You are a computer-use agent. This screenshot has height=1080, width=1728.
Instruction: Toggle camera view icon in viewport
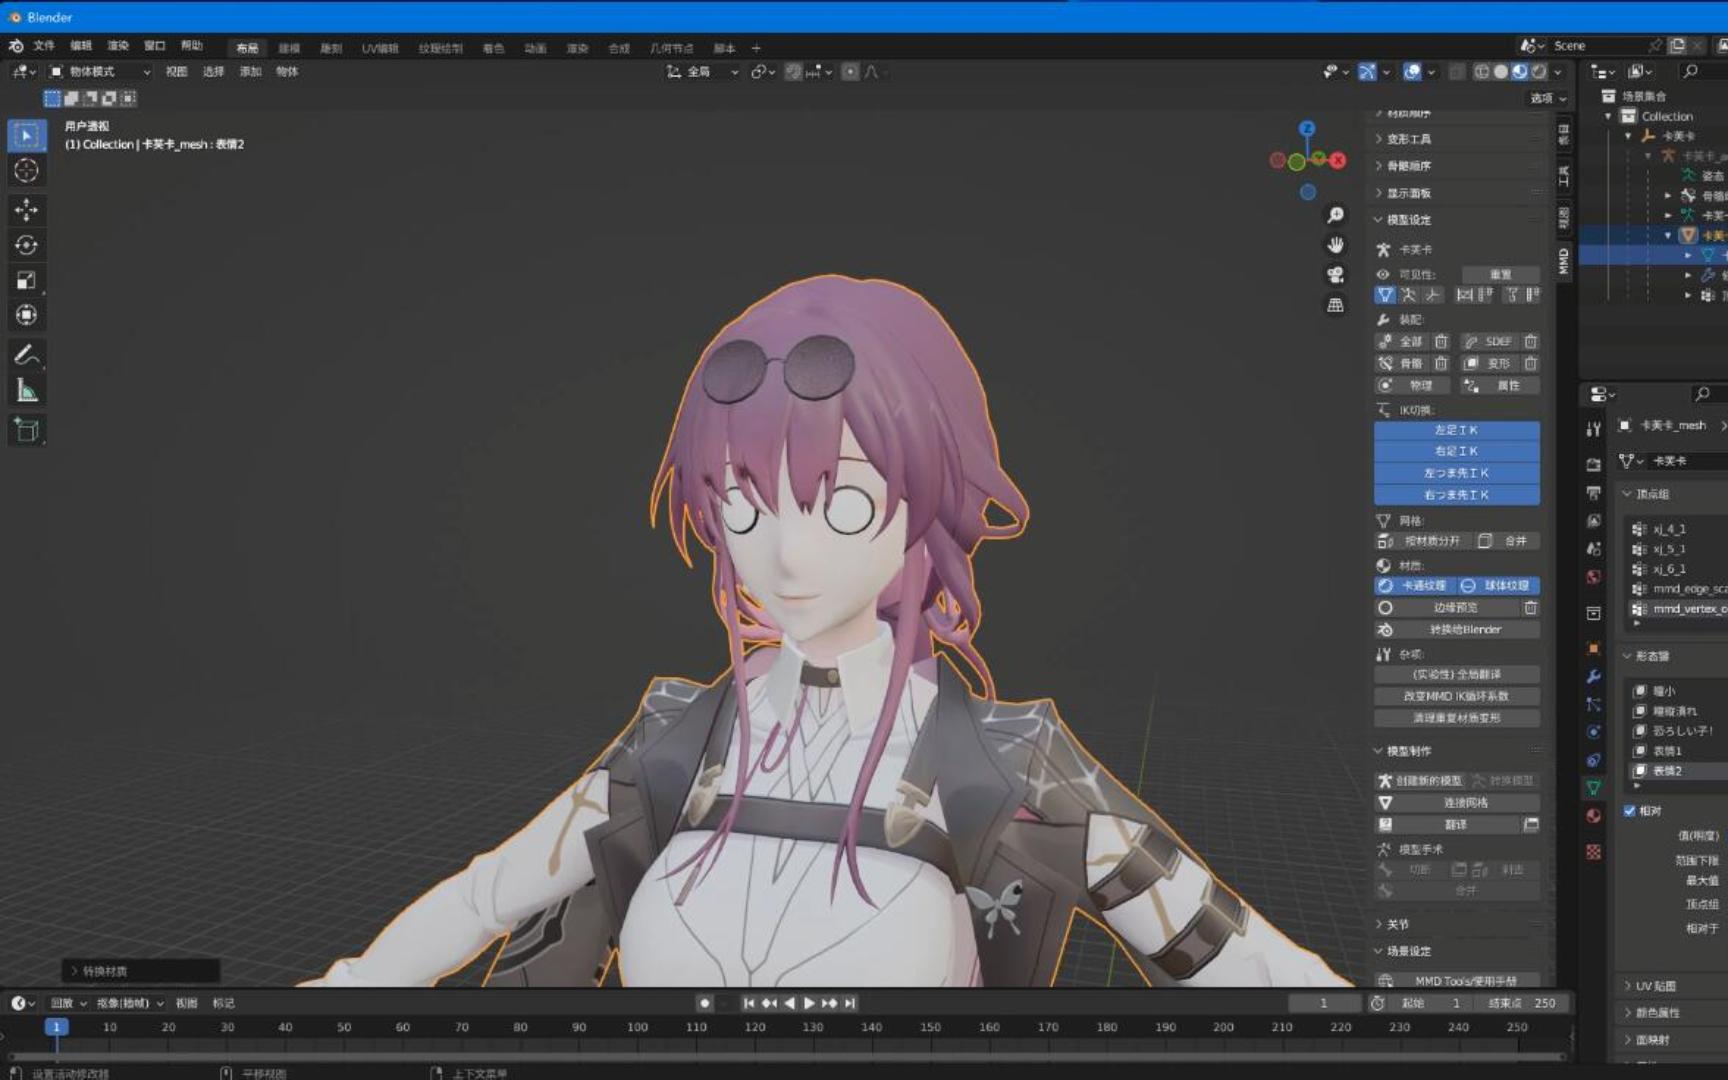pos(1335,275)
